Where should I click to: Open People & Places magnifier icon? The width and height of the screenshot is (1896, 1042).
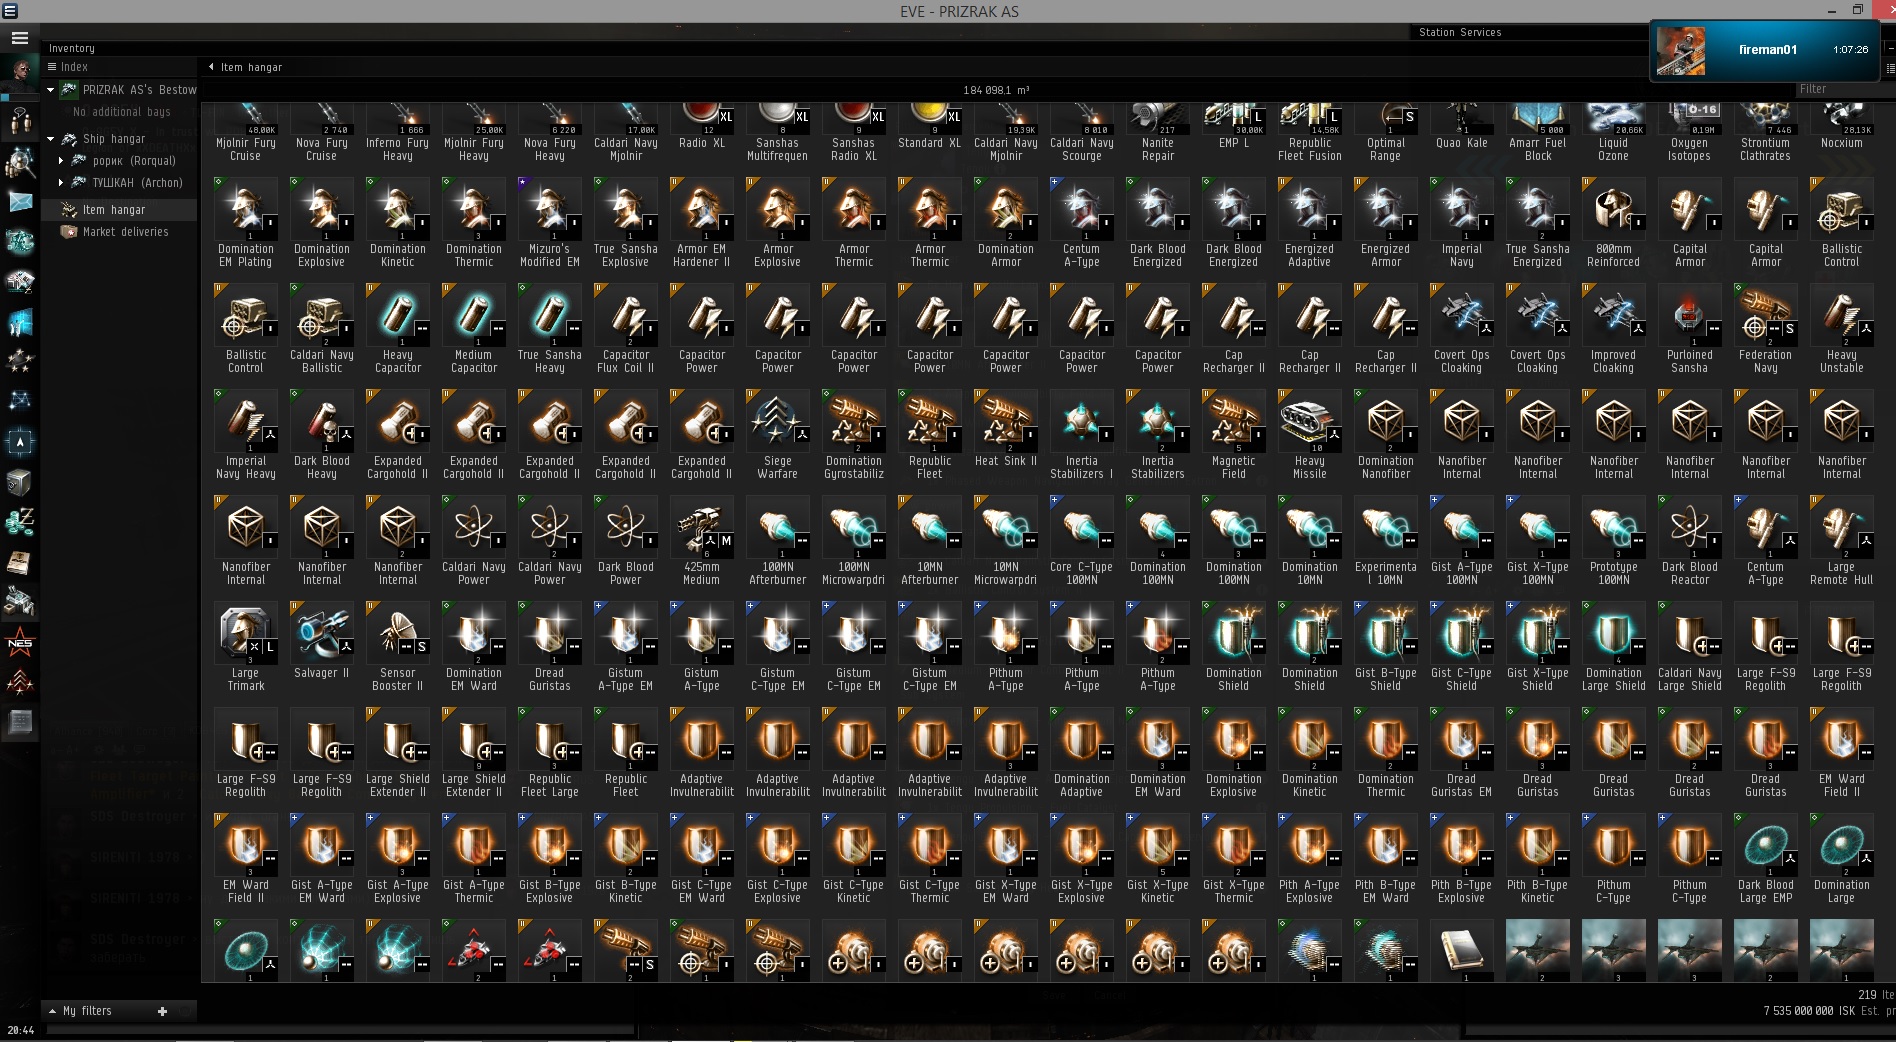[20, 161]
